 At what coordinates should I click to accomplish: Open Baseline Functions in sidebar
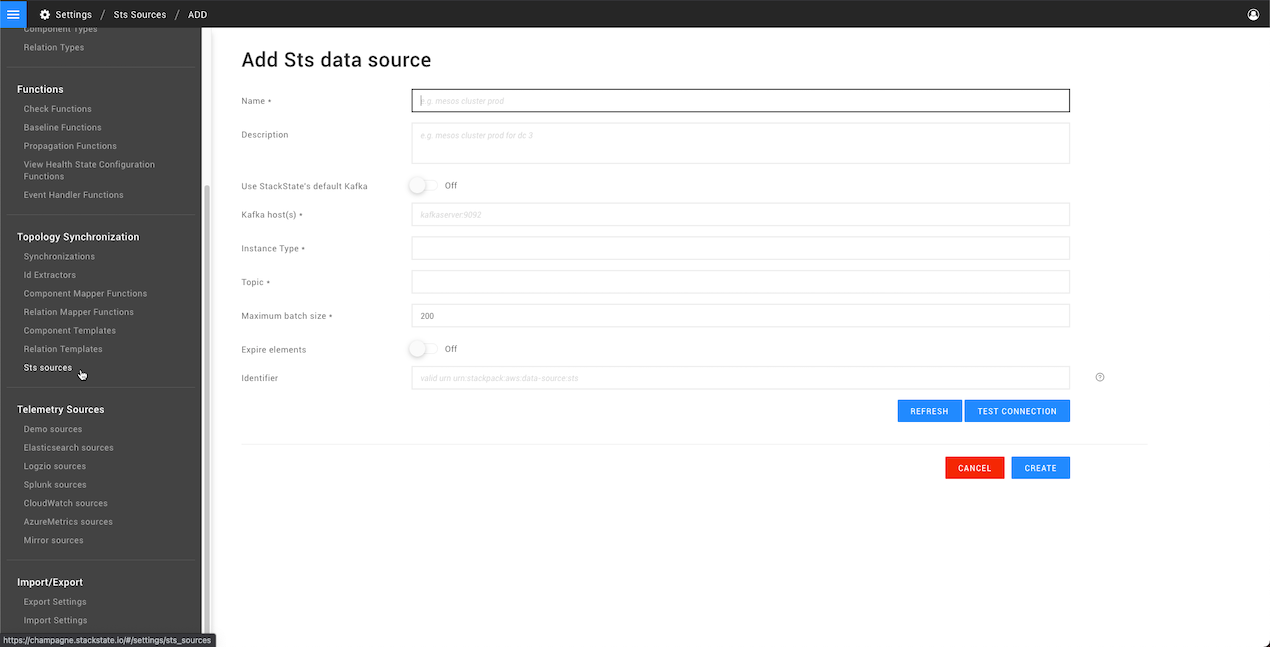tap(62, 128)
